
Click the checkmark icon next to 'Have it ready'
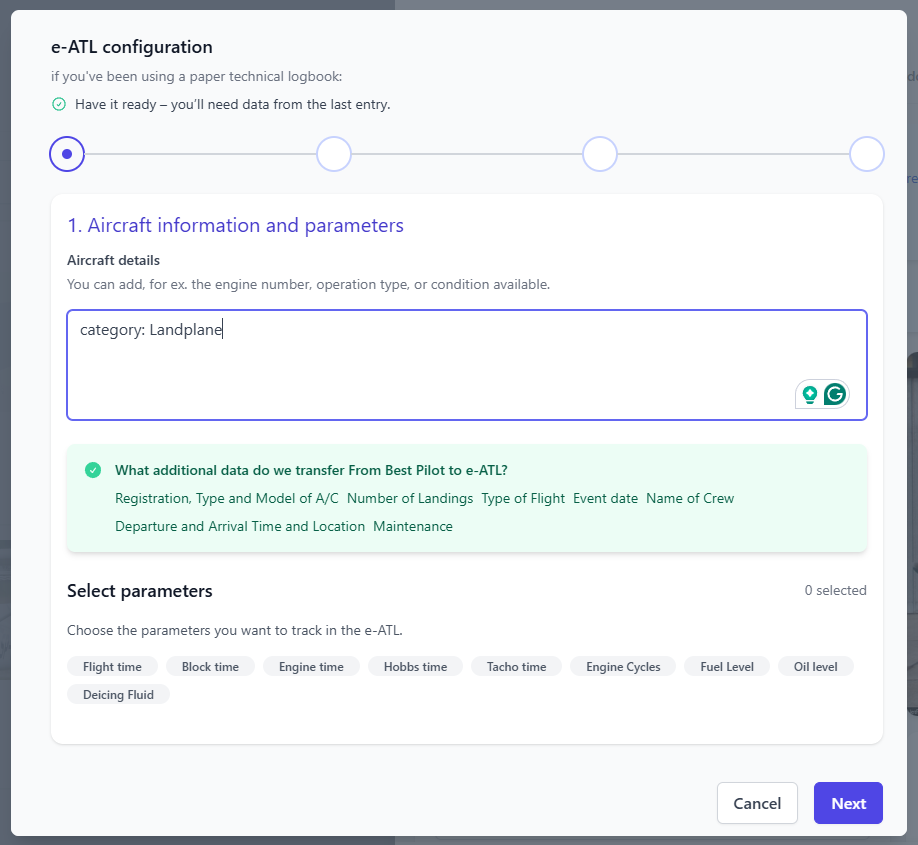pyautogui.click(x=59, y=104)
